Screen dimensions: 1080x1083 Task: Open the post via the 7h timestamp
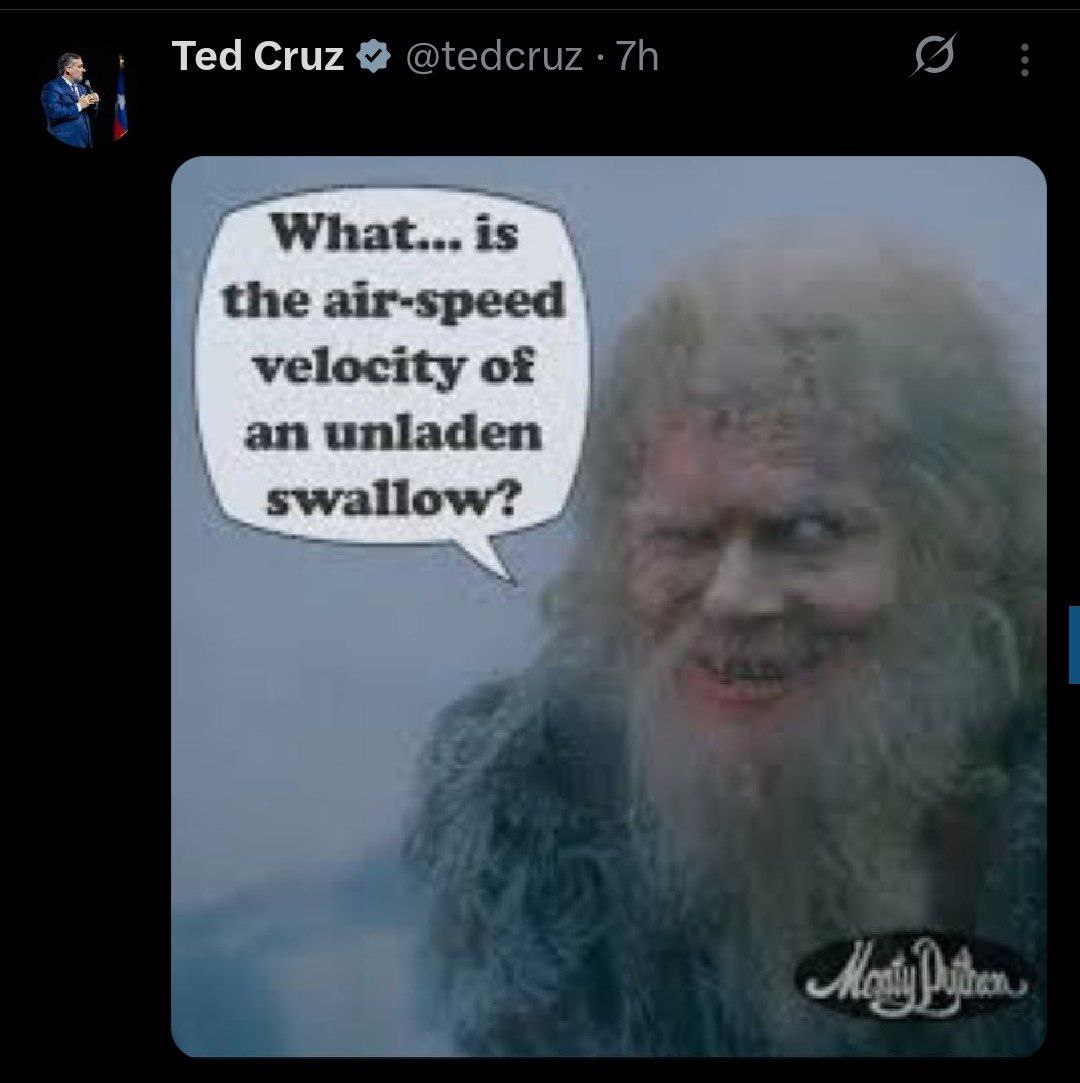tap(637, 56)
